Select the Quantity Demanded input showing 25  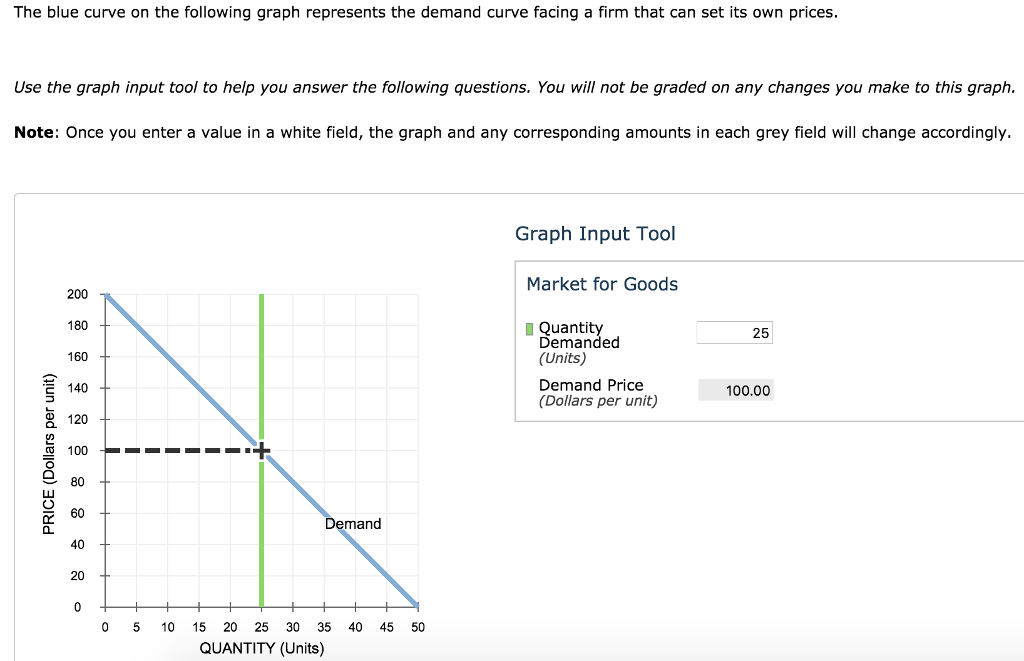pyautogui.click(x=734, y=332)
